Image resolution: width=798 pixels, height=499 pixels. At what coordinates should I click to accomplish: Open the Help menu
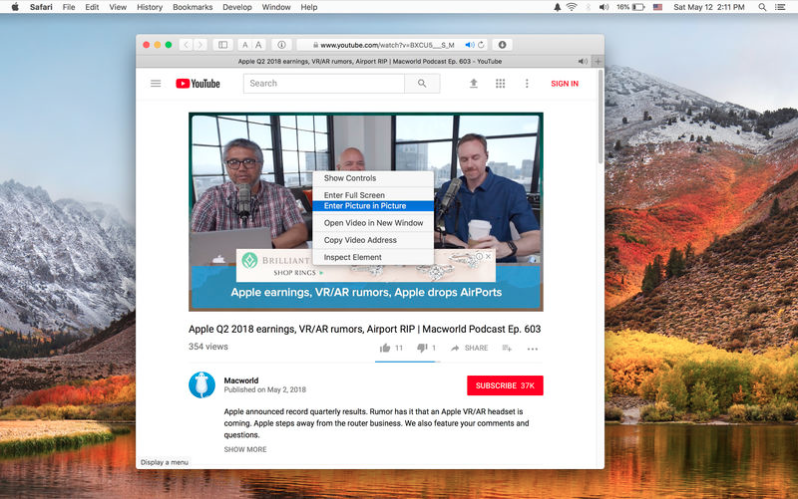(x=309, y=7)
